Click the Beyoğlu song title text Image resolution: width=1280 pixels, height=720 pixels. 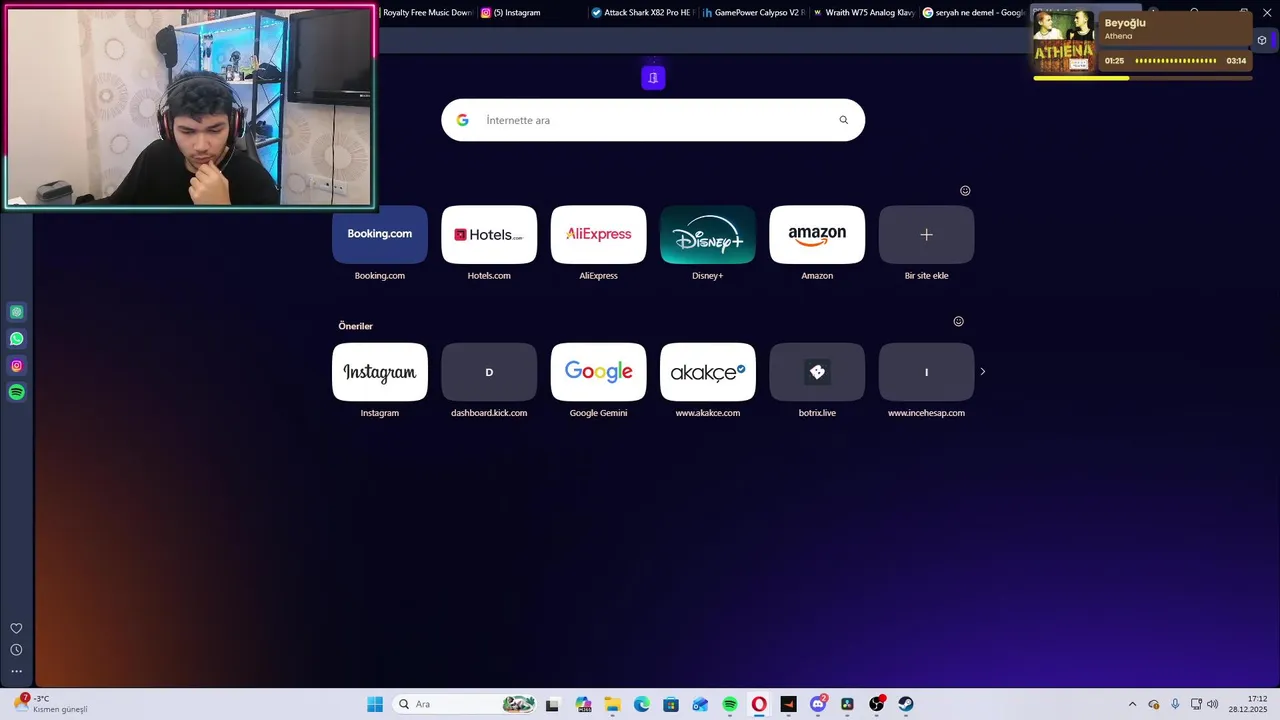[x=1125, y=23]
